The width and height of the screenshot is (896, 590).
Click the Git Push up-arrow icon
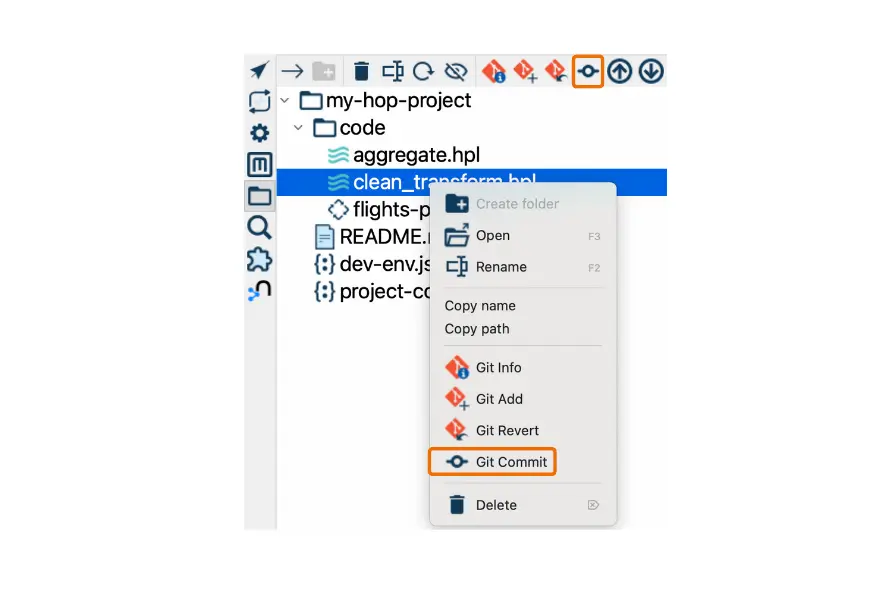click(x=619, y=71)
